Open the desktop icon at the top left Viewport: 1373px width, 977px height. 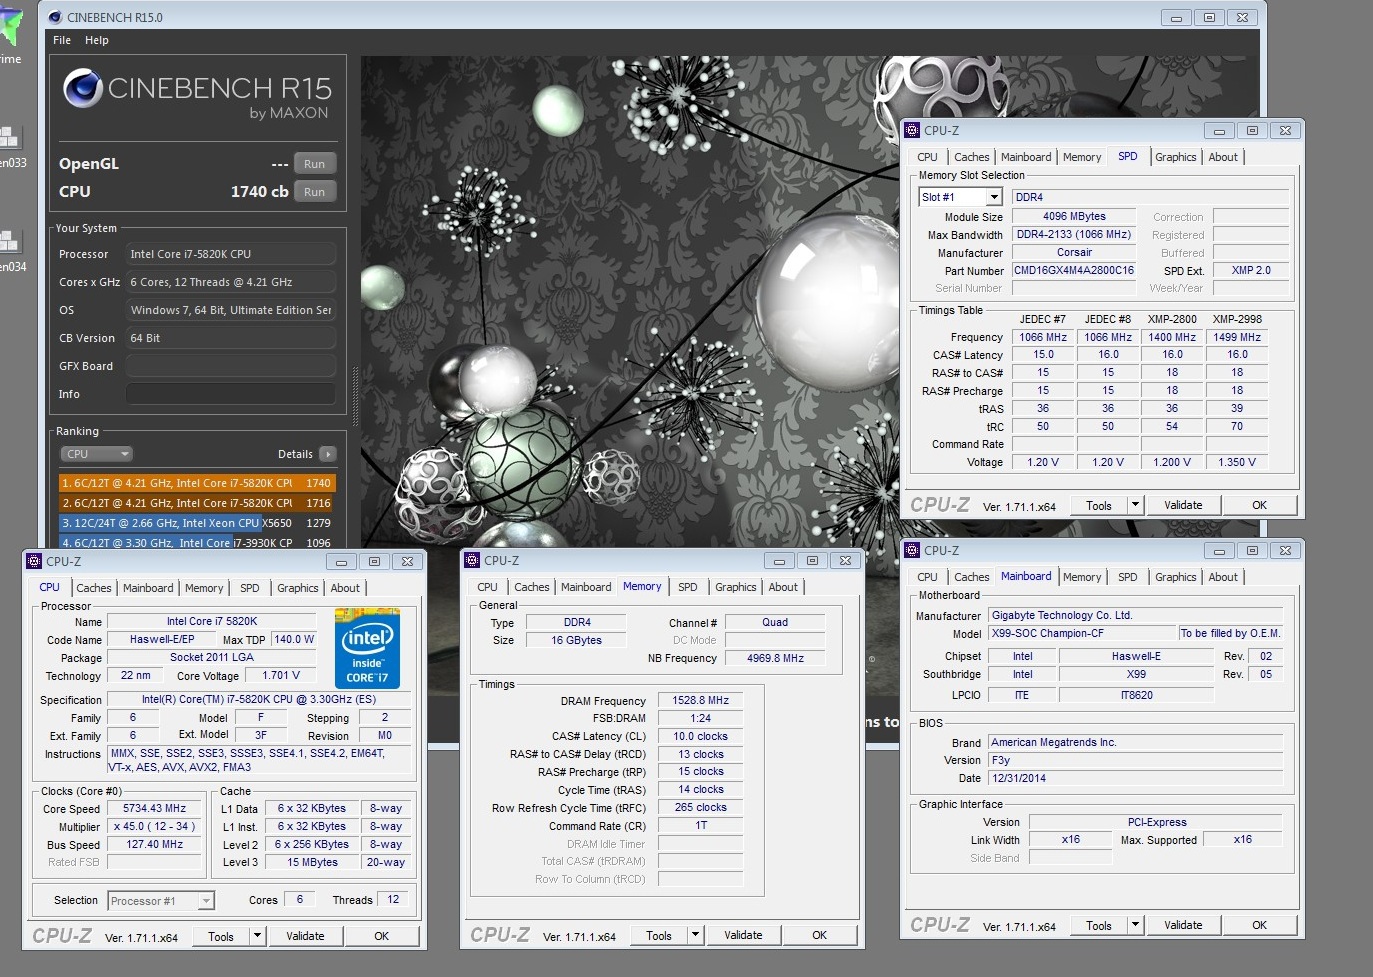point(10,35)
